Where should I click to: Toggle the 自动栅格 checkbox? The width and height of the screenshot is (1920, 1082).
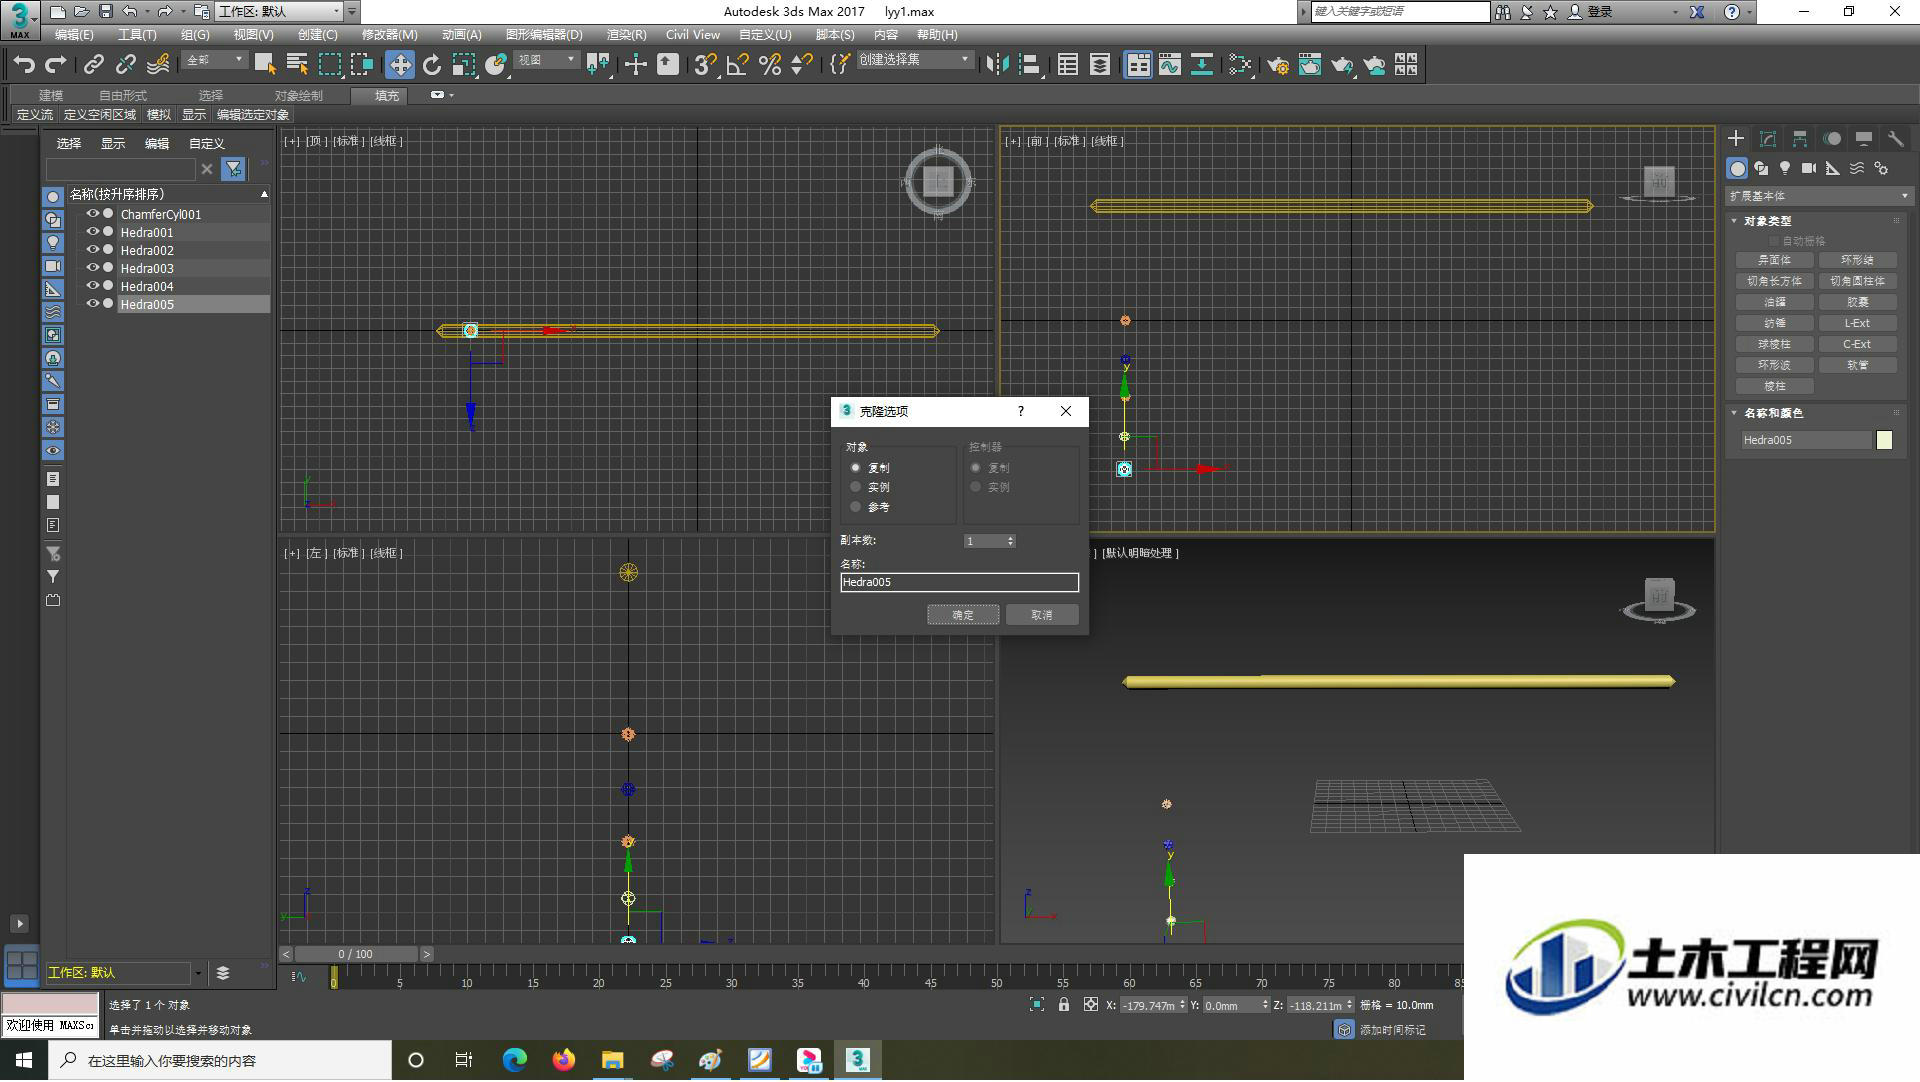point(1775,241)
